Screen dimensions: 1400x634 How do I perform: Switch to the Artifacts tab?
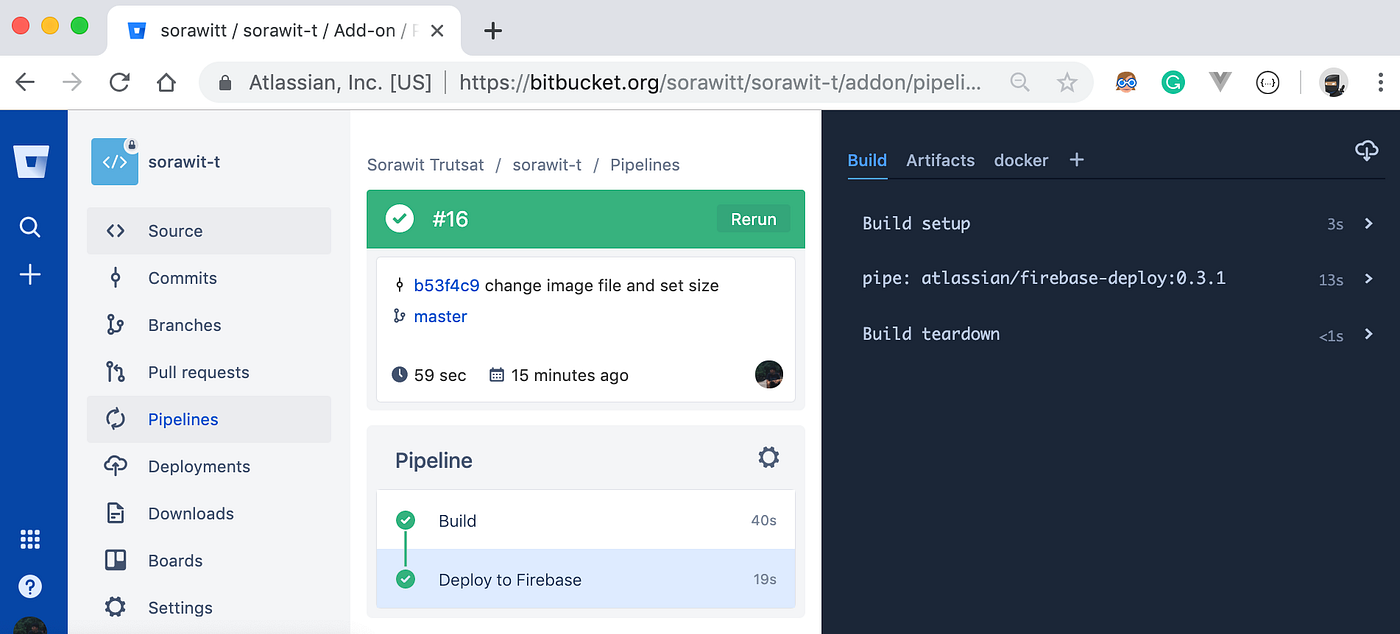940,160
